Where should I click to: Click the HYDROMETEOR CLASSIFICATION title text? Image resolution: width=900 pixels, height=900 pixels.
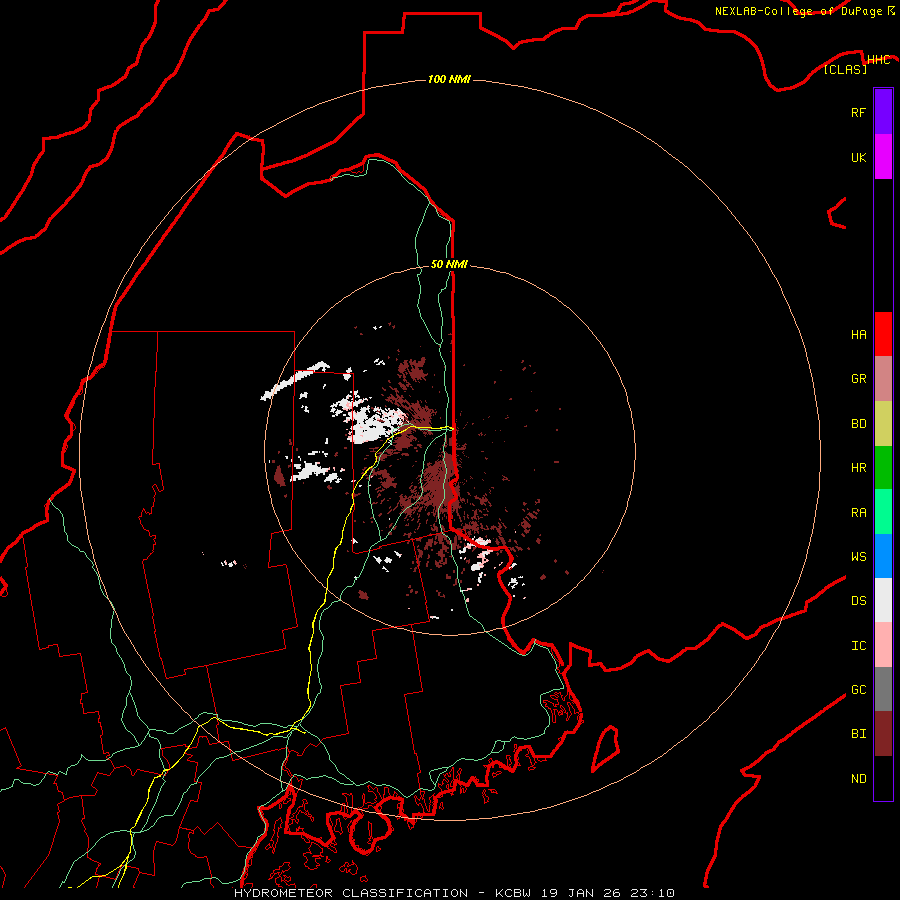pos(351,893)
